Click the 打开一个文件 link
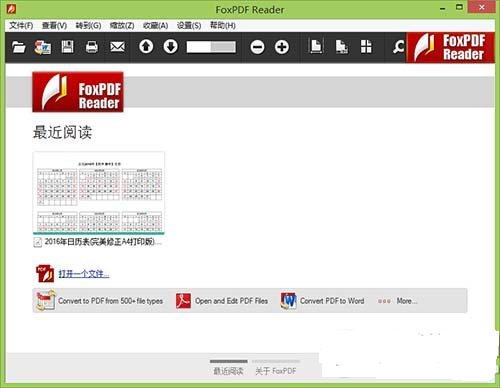 coord(84,274)
